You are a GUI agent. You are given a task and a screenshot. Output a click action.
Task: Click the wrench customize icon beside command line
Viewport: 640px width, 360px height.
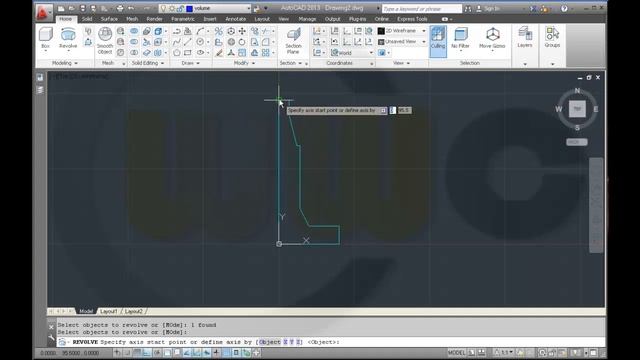tap(51, 338)
